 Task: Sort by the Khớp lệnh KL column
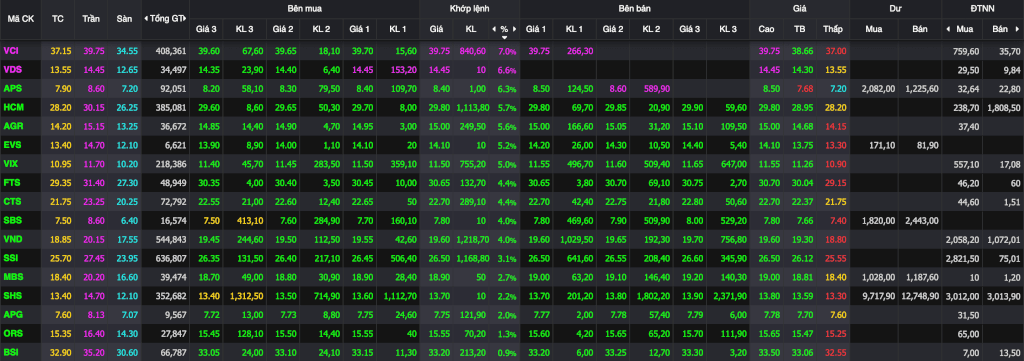click(x=471, y=29)
